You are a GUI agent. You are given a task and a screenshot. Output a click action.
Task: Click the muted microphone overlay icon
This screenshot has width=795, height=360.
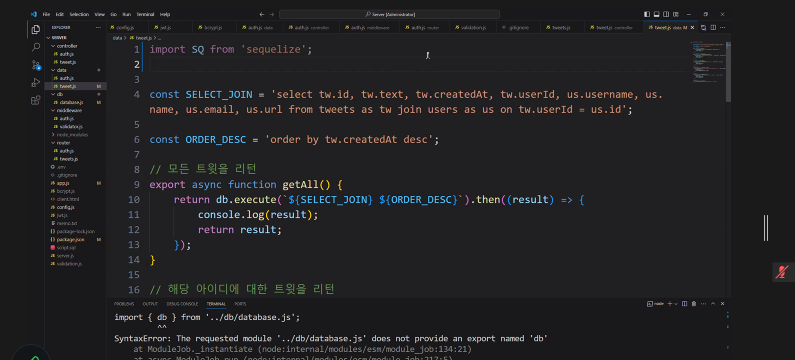click(783, 272)
